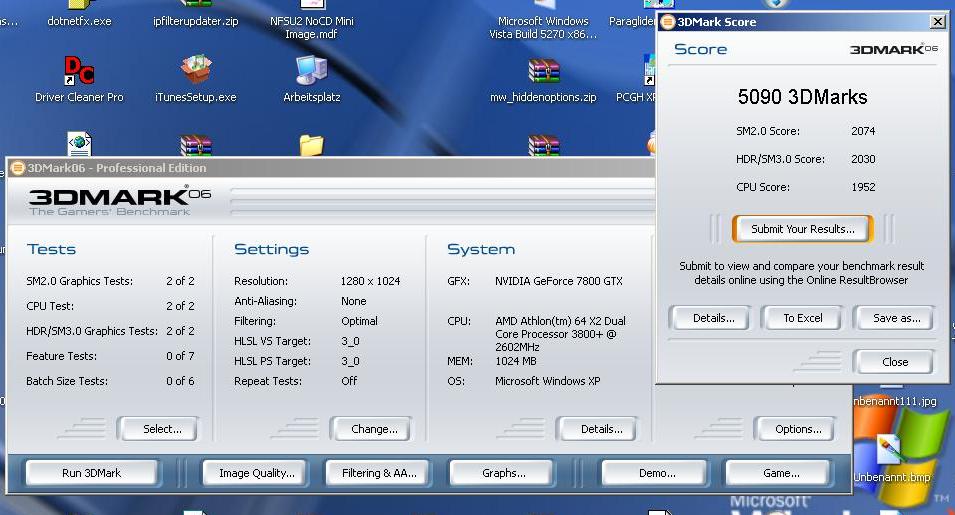Click the Batch Size Tests 0 of 6 value
Image resolution: width=955 pixels, height=515 pixels.
(180, 381)
